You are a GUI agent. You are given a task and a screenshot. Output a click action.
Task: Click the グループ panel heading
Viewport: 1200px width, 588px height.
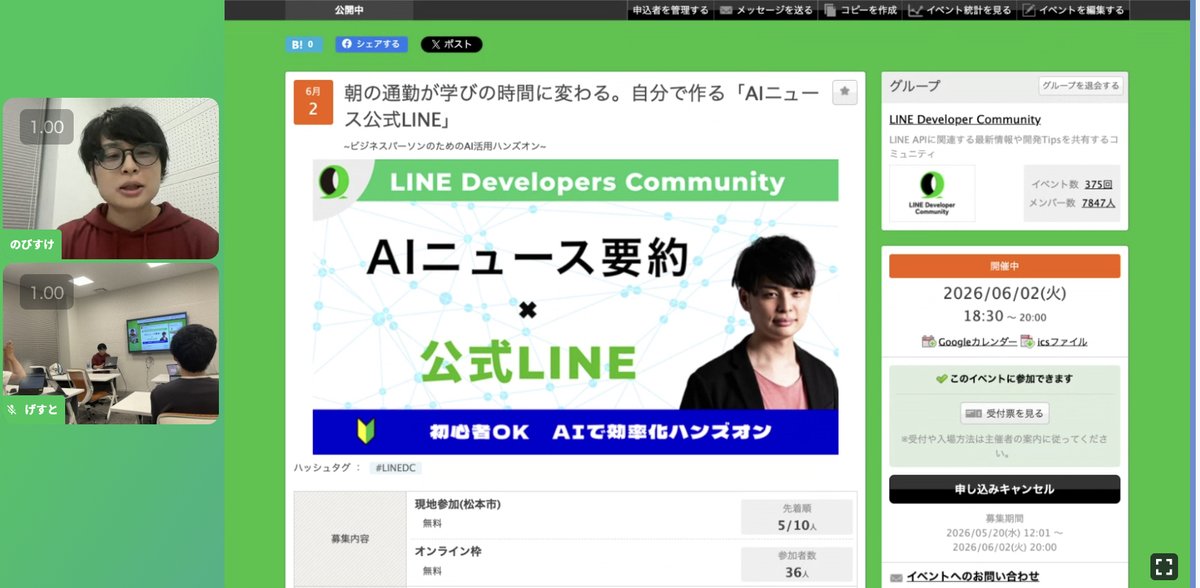pyautogui.click(x=915, y=86)
